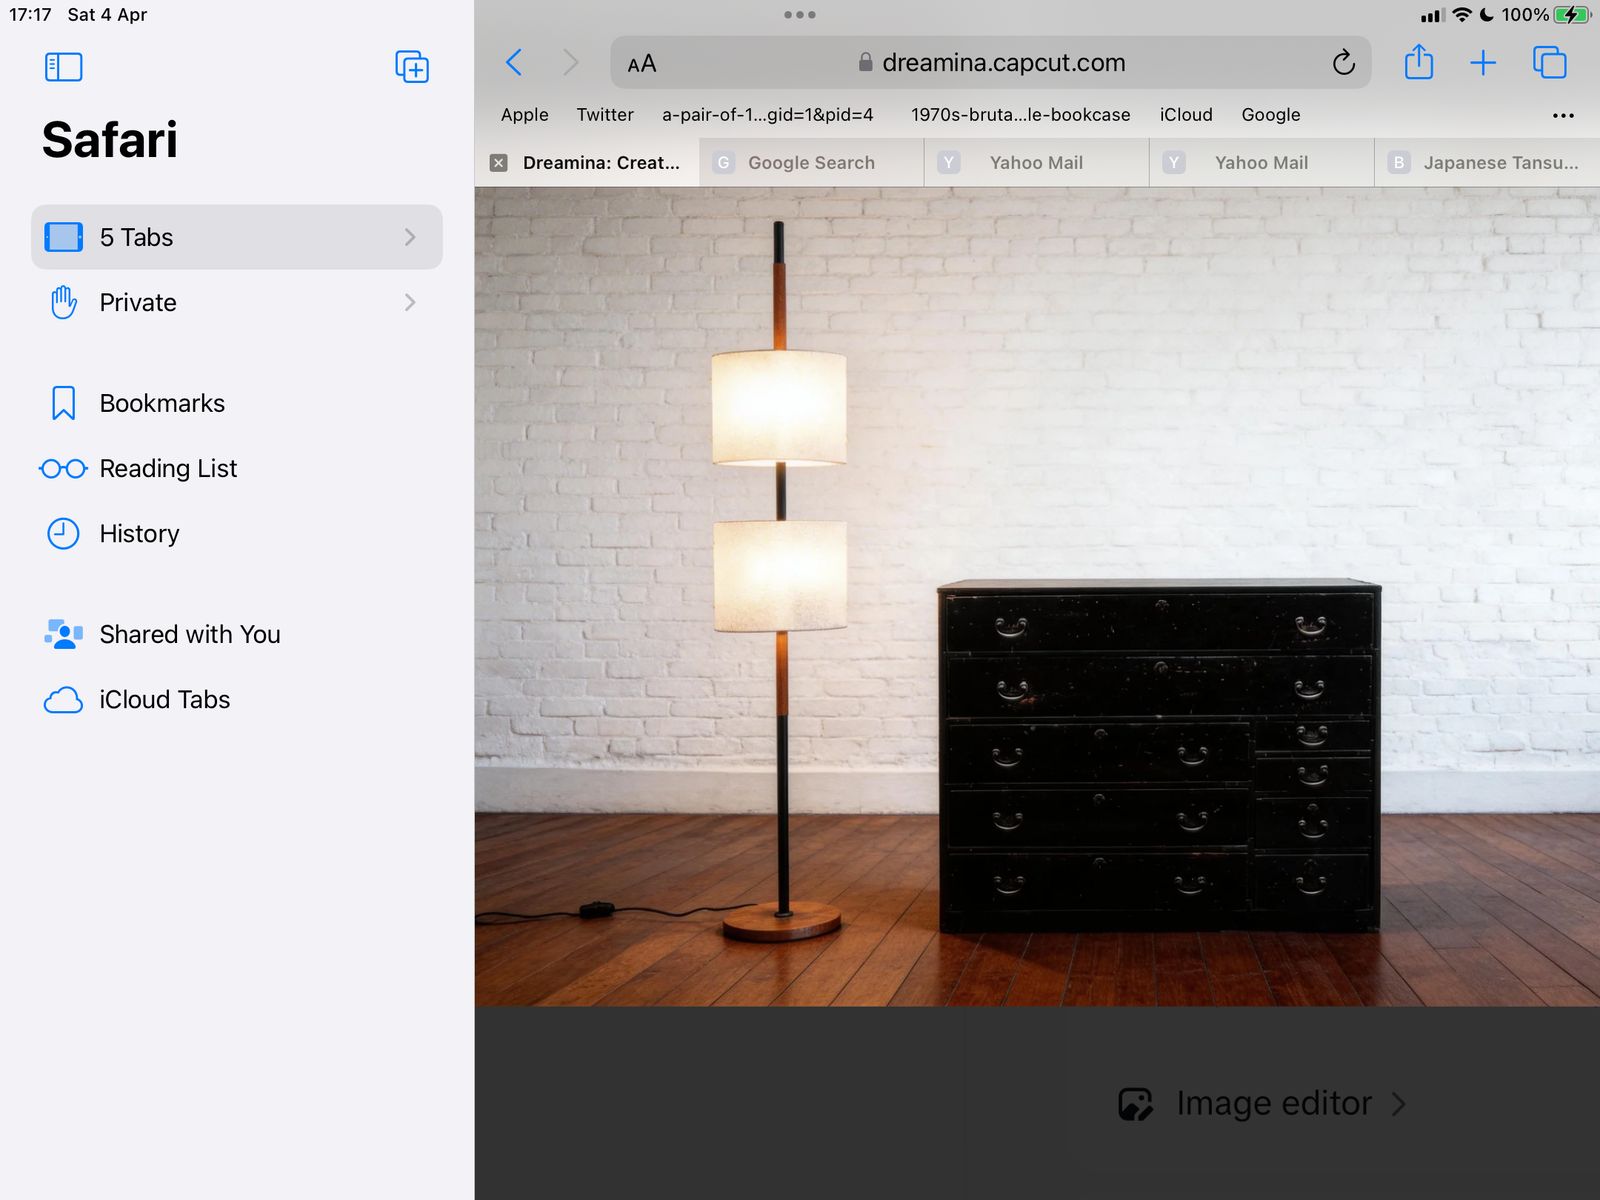Expand the 5 Tabs group chevron

(x=410, y=237)
